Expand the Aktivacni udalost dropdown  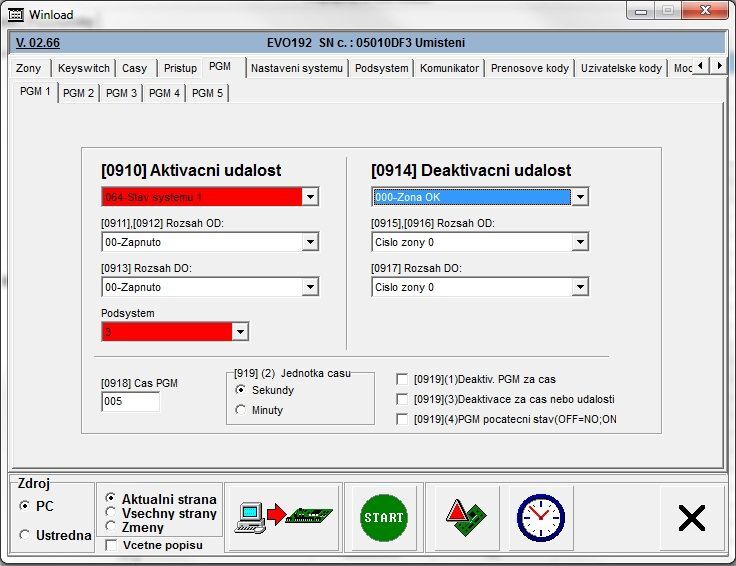(310, 197)
